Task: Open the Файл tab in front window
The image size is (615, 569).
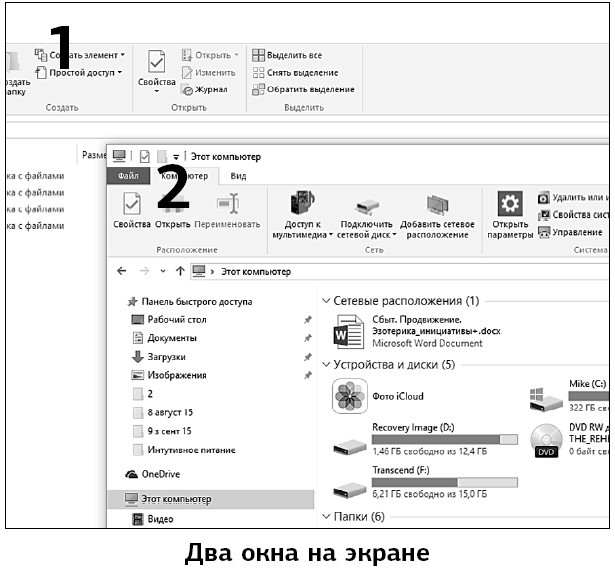Action: 128,176
